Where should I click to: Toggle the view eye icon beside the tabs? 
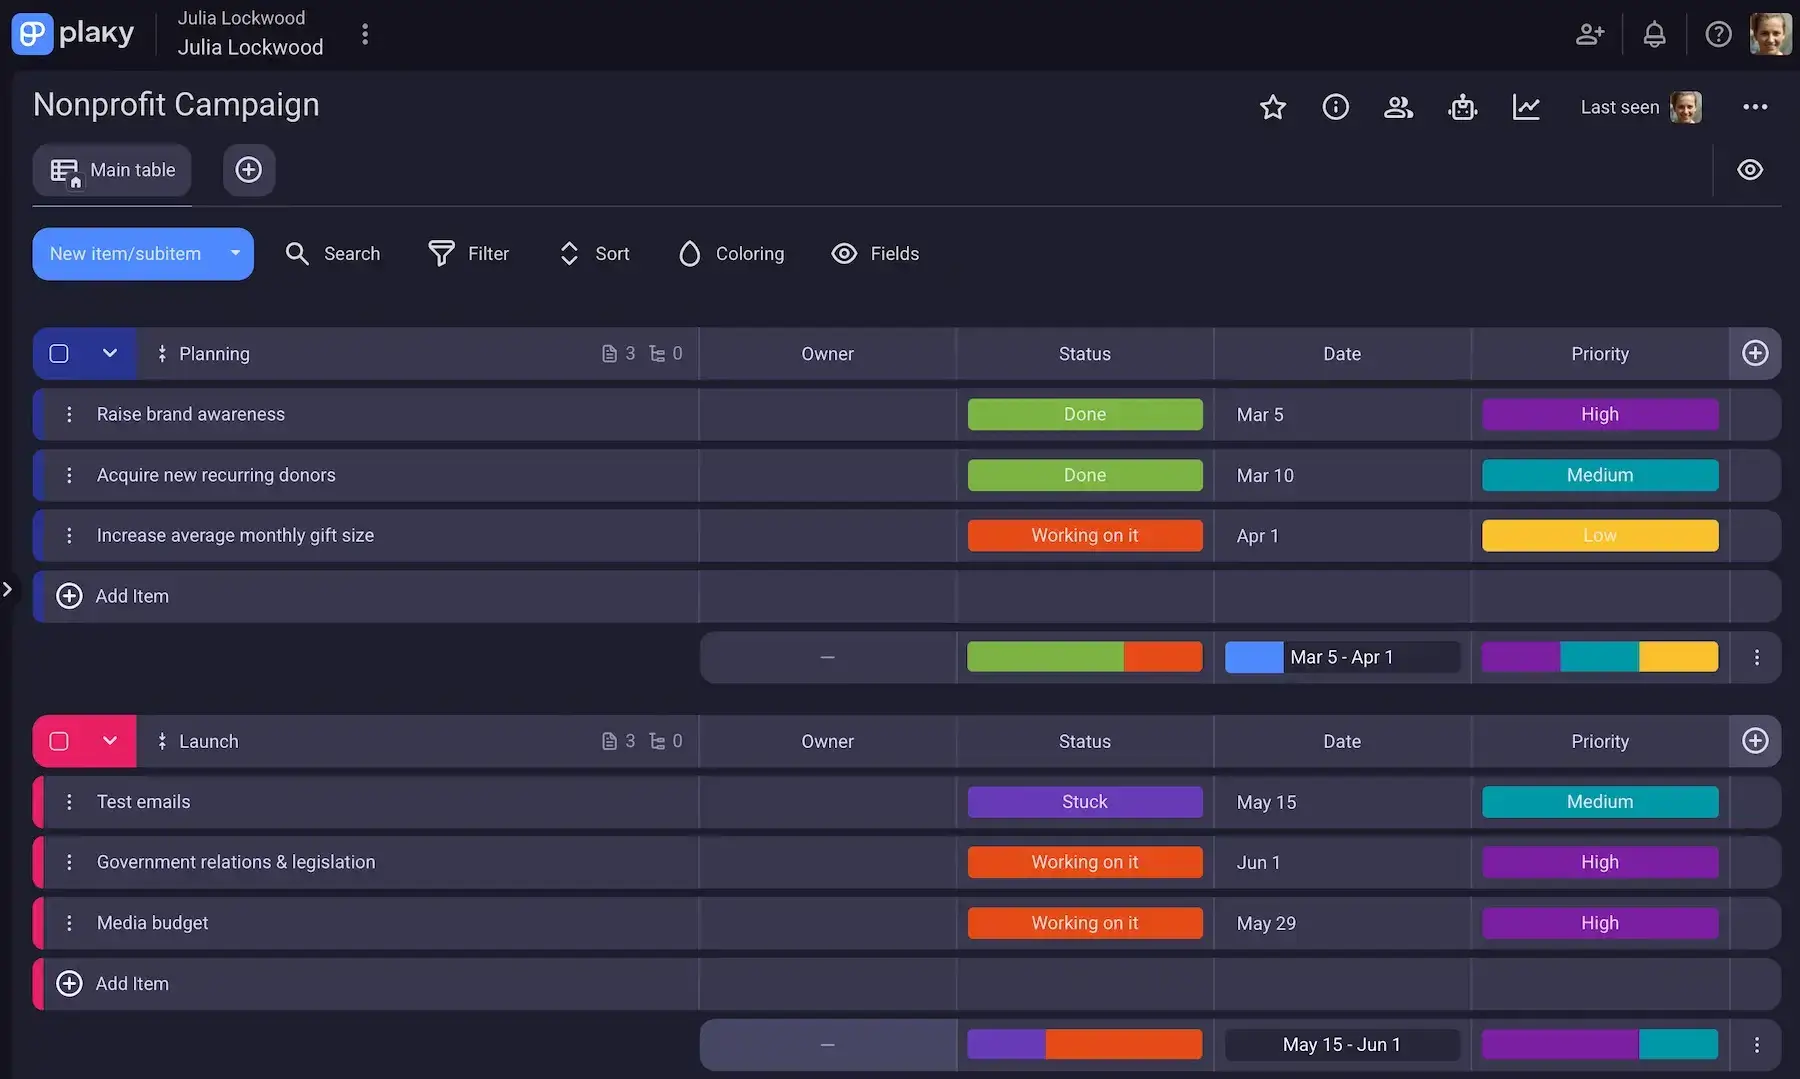1749,170
